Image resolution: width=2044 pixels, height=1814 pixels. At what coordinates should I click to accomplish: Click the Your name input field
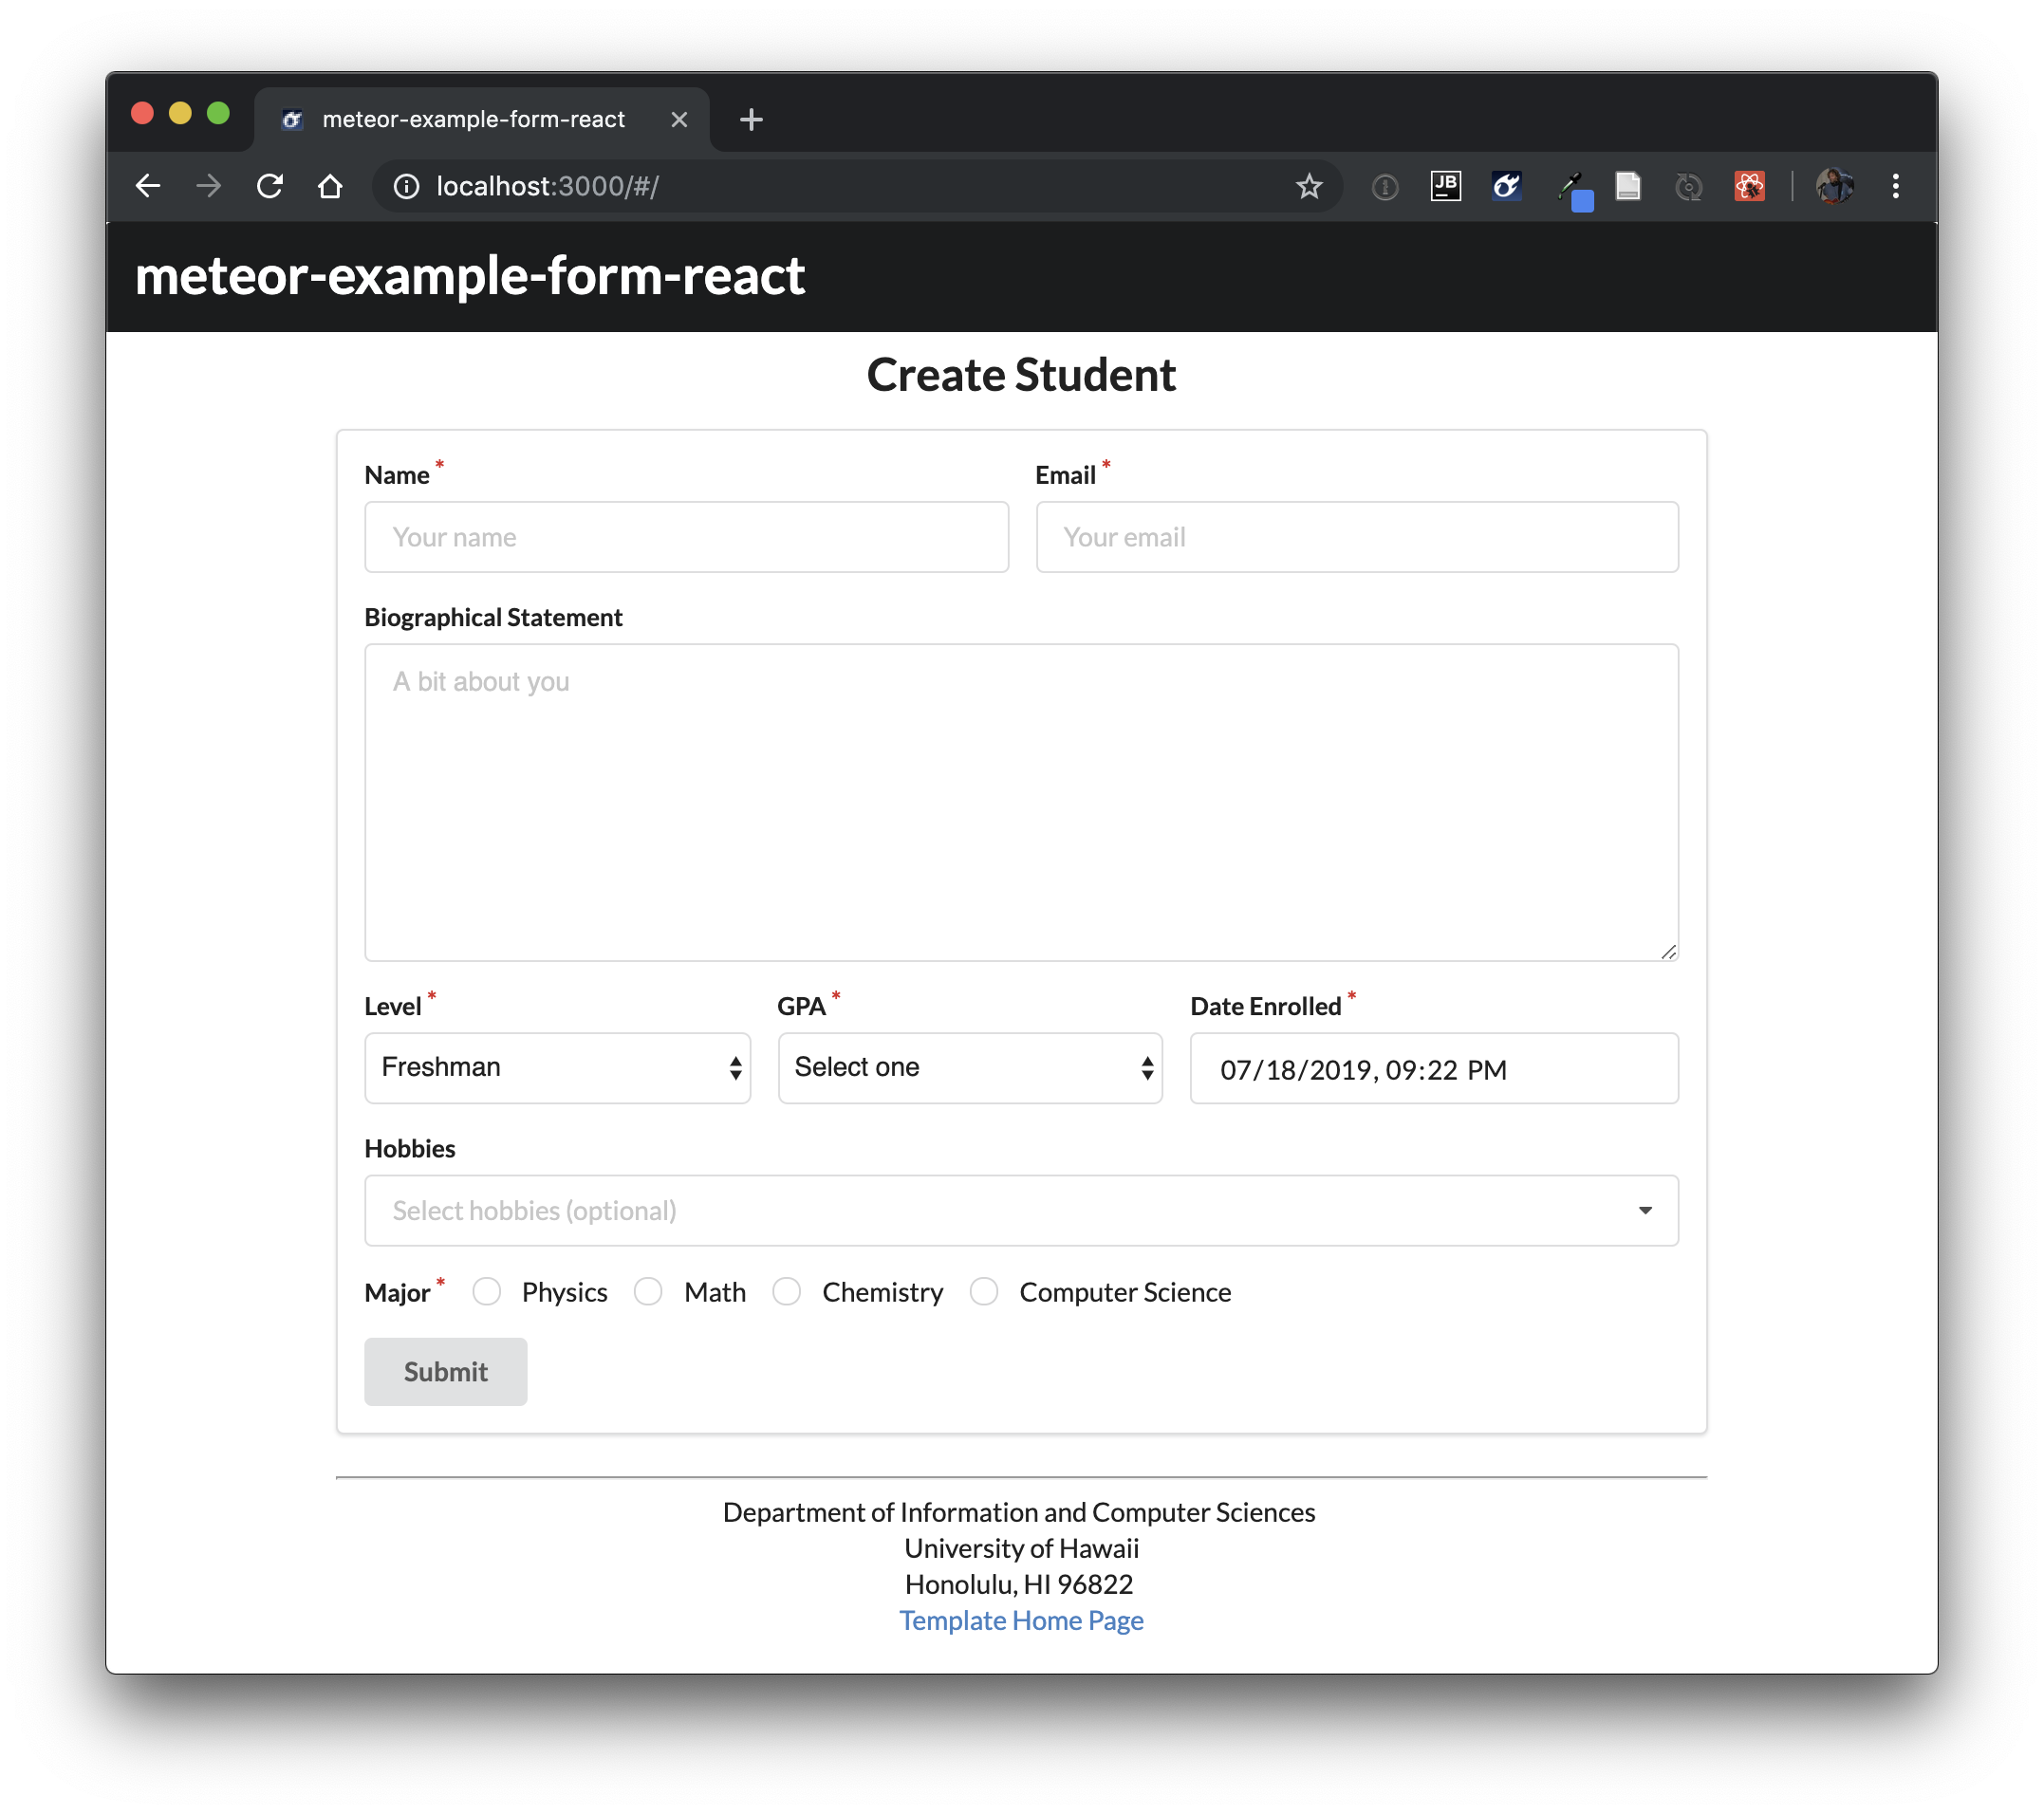click(686, 537)
